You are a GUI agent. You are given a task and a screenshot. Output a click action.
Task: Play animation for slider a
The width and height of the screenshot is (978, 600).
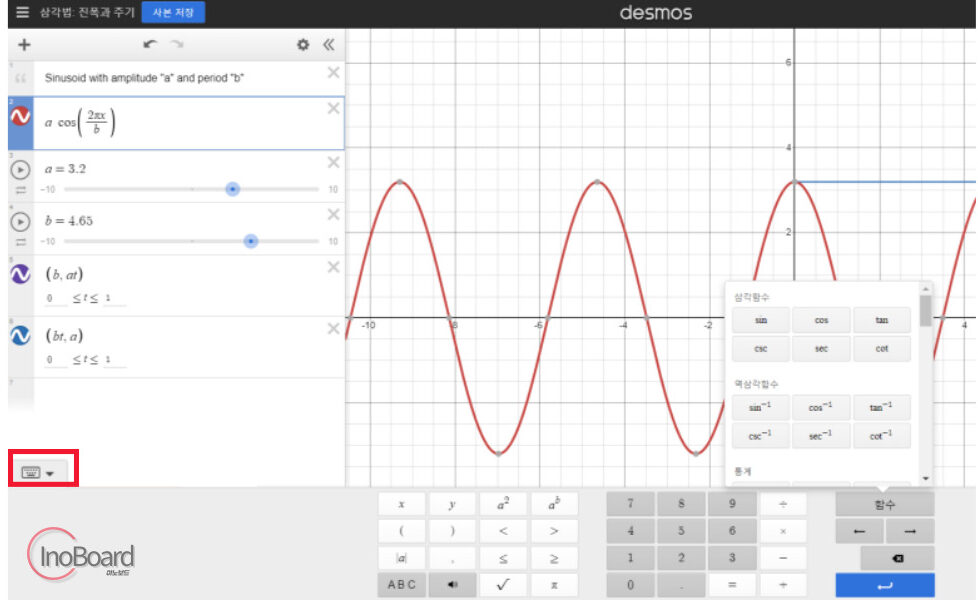(21, 170)
